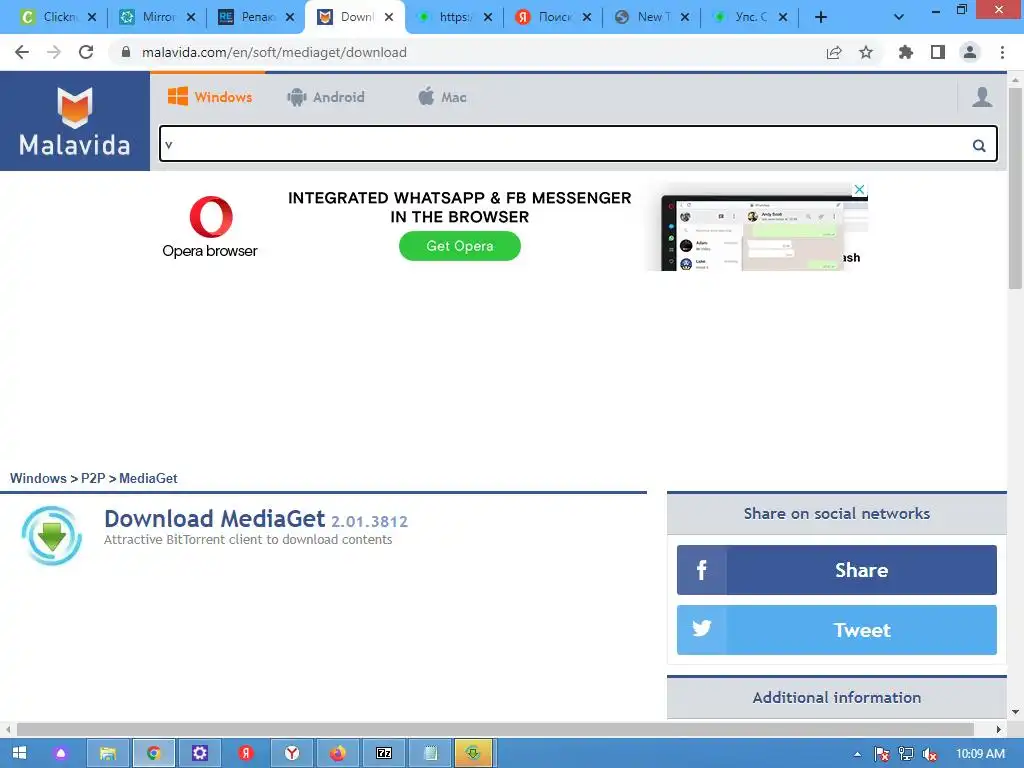This screenshot has height=768, width=1024.
Task: Go forward in browser history
Action: 54,52
